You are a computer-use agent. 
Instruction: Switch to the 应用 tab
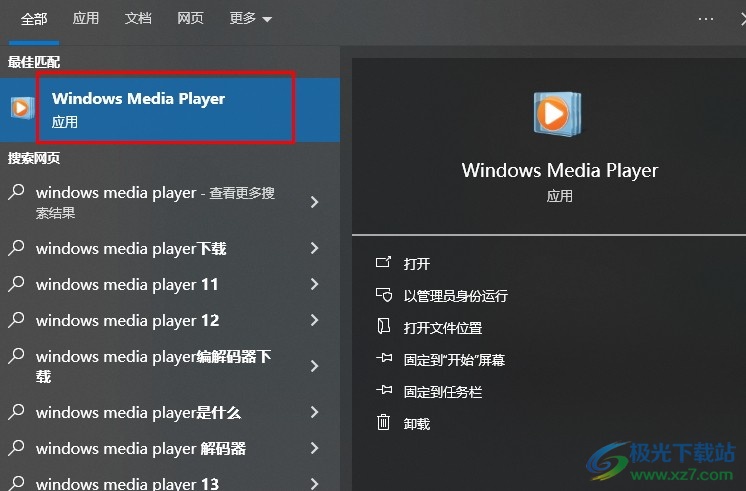(x=86, y=18)
